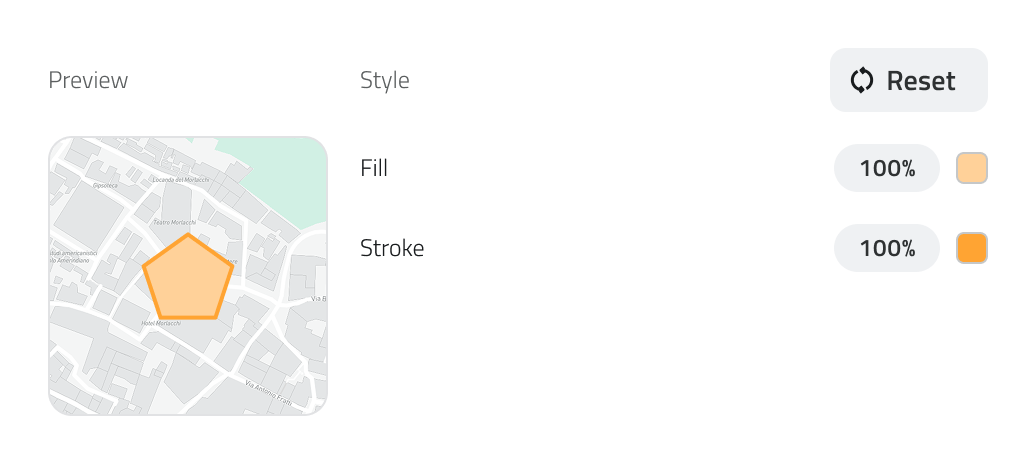1036x464 pixels.
Task: Click the Fill opacity 100% field
Action: pyautogui.click(x=887, y=168)
